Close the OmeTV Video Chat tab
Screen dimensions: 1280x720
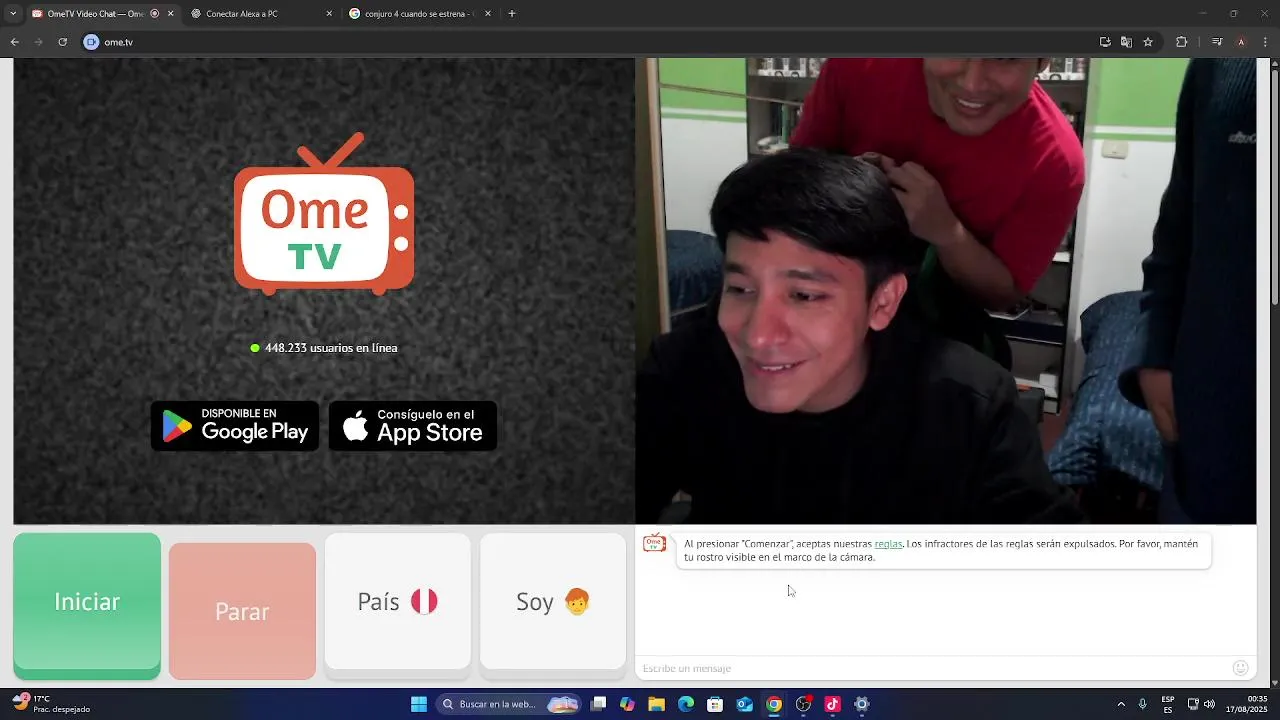(170, 14)
